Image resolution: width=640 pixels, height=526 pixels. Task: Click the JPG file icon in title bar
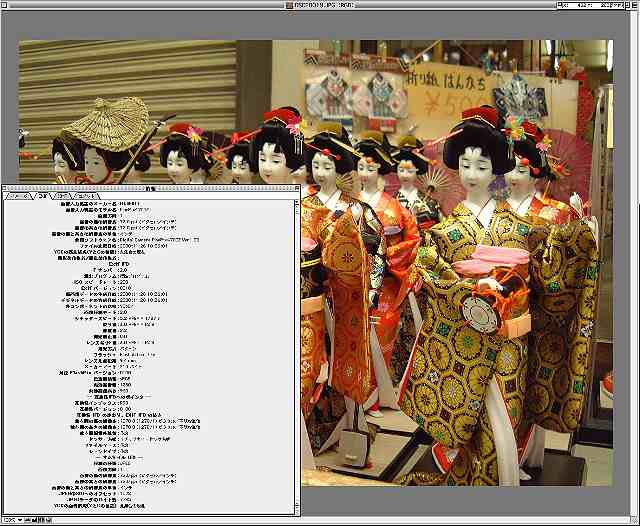point(289,5)
